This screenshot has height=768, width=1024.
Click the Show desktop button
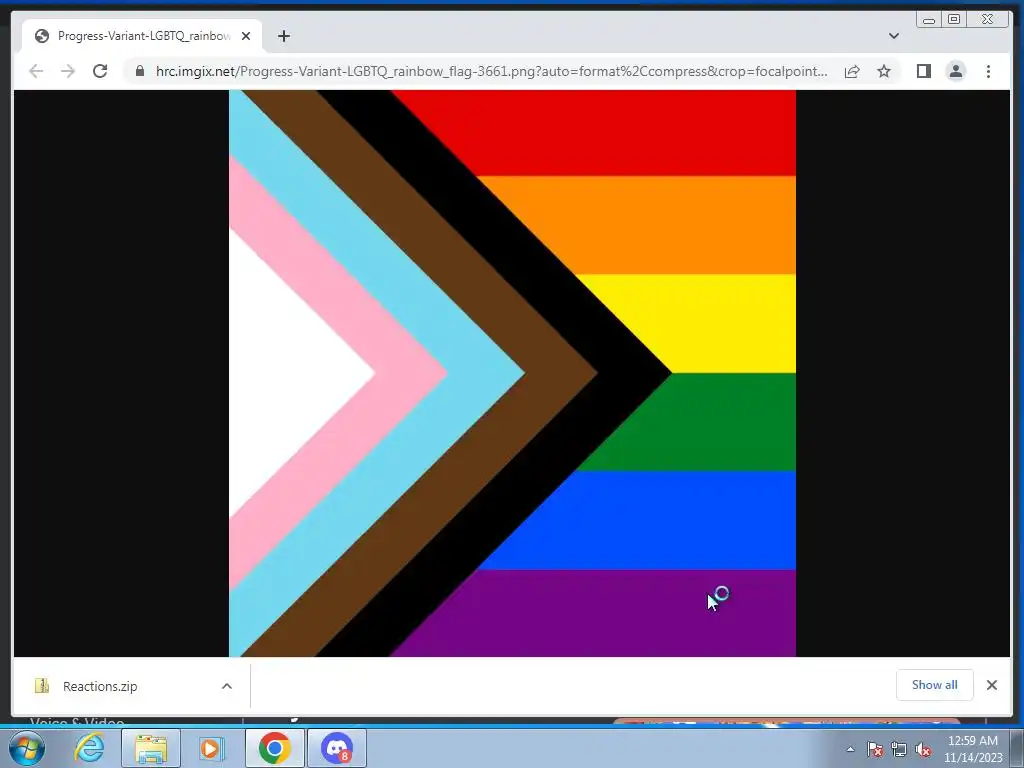(x=1017, y=748)
